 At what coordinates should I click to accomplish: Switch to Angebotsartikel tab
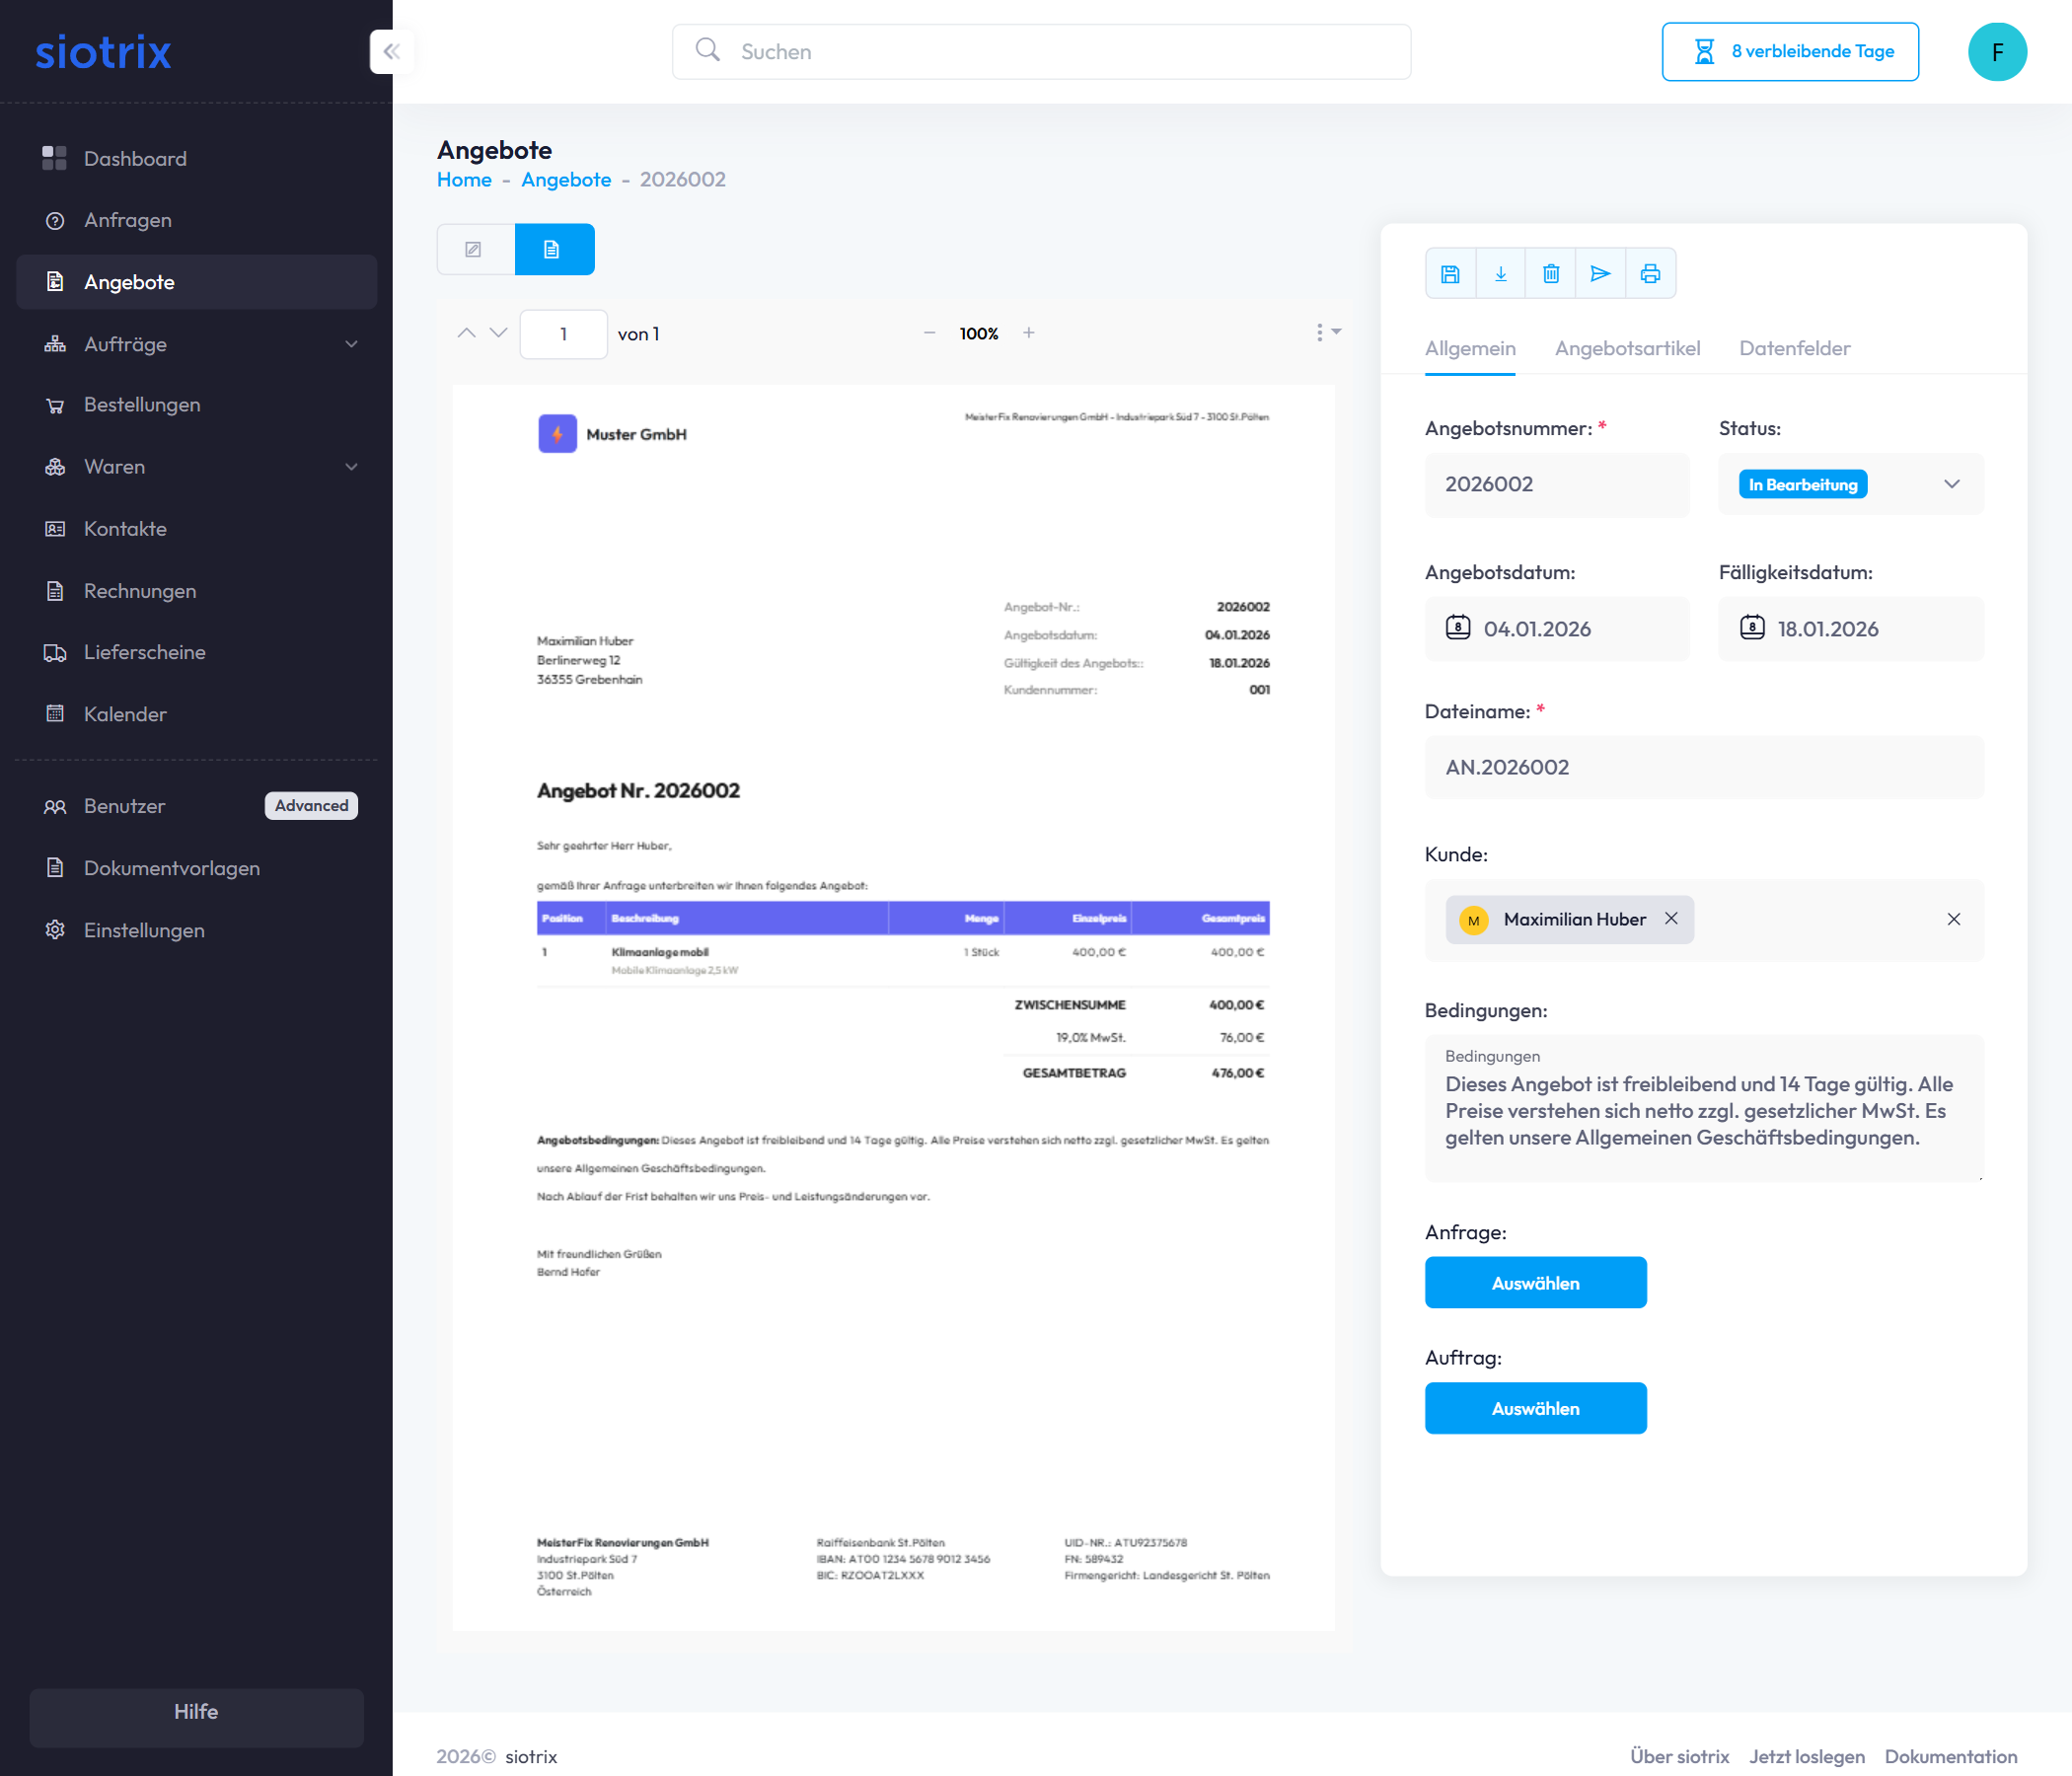pyautogui.click(x=1626, y=348)
